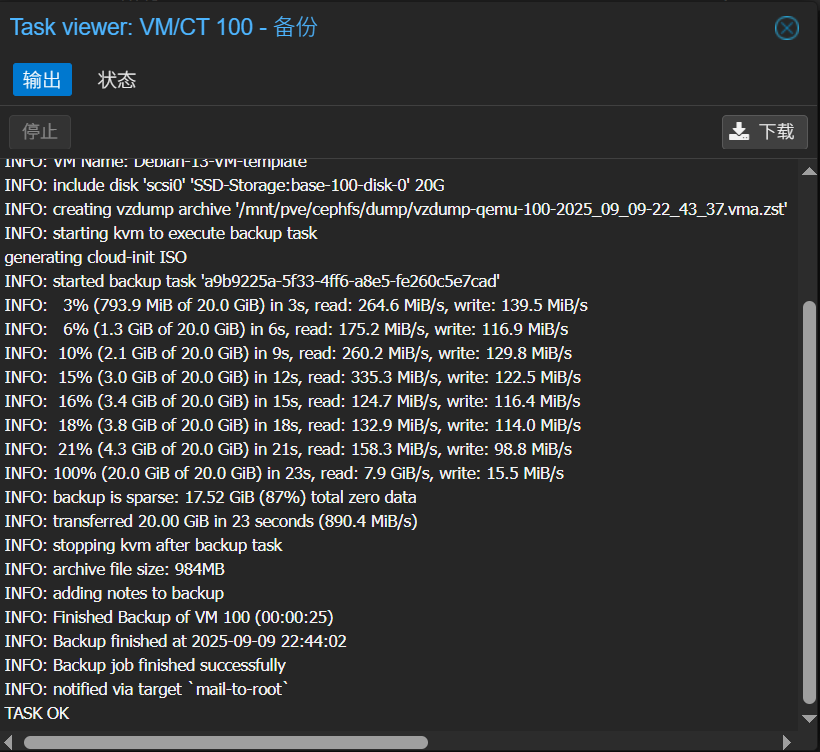Click the 下载 button label

point(776,132)
